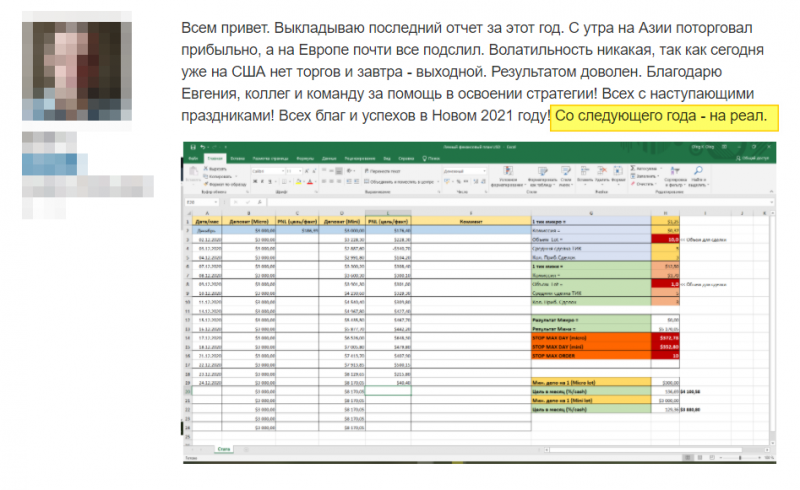Click Format as Table icon

[542, 177]
